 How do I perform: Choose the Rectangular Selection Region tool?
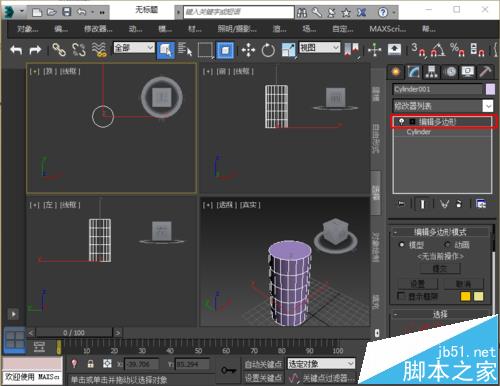[x=205, y=50]
